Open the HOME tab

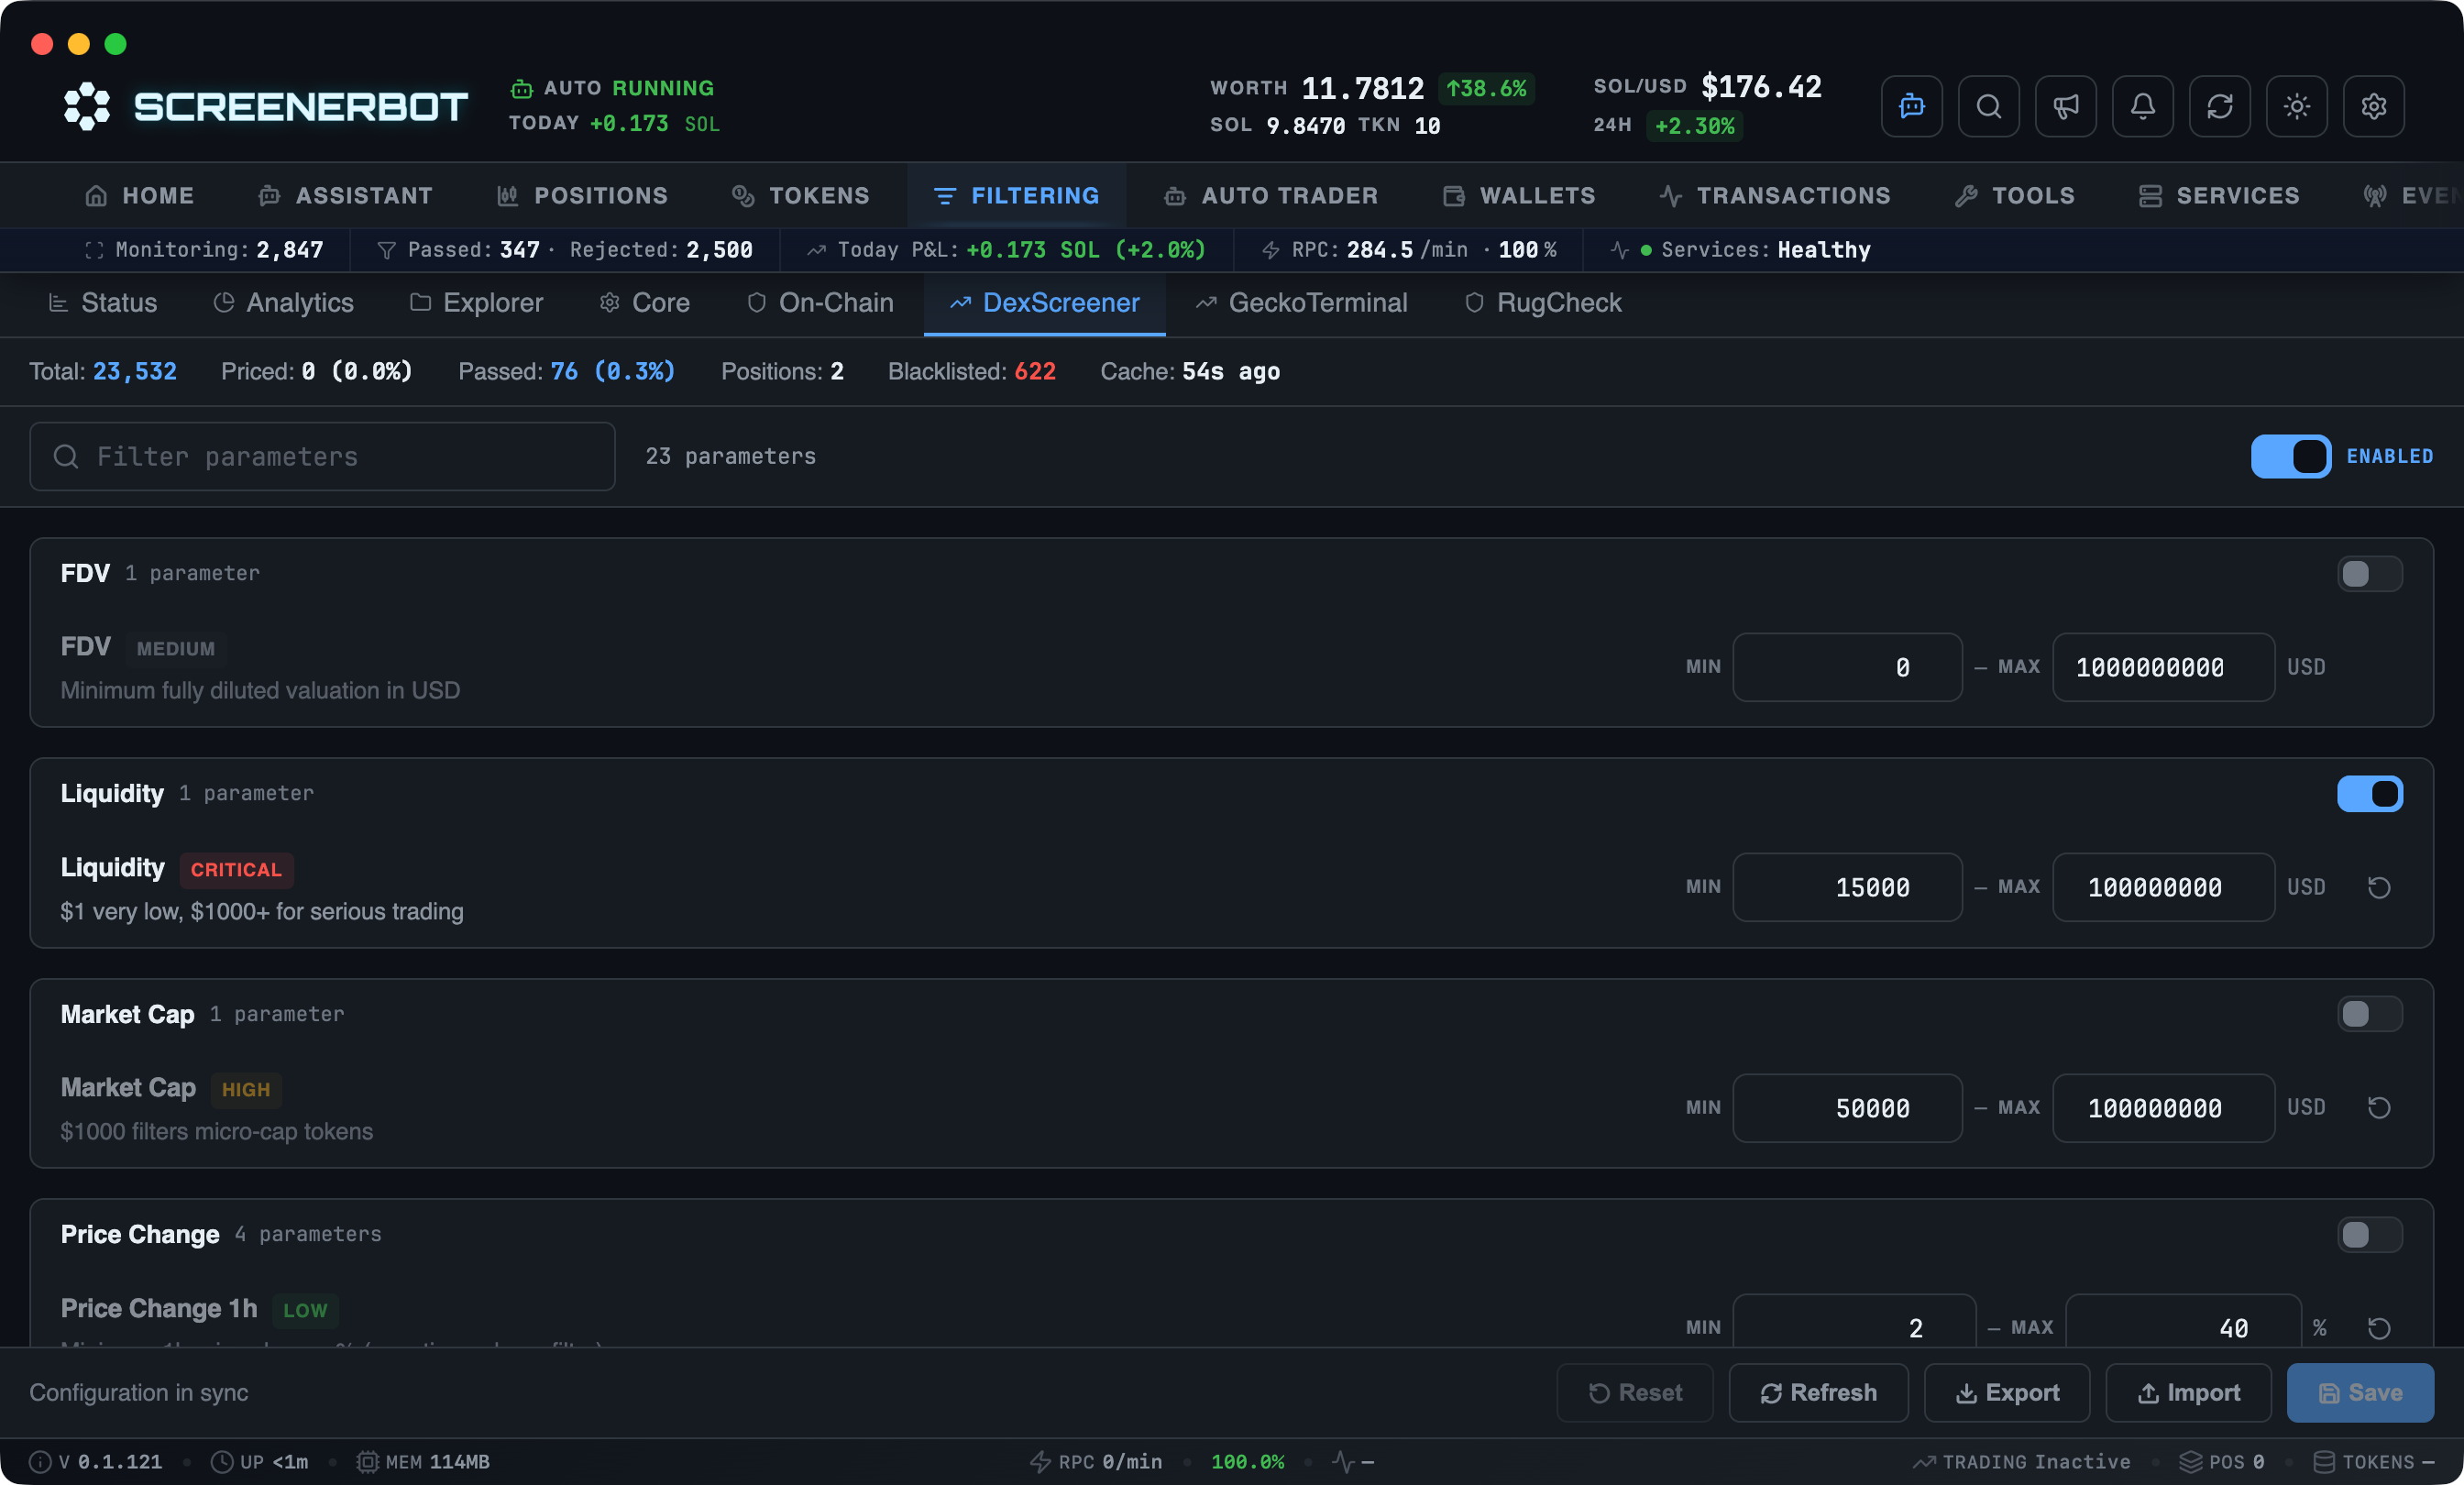(139, 195)
